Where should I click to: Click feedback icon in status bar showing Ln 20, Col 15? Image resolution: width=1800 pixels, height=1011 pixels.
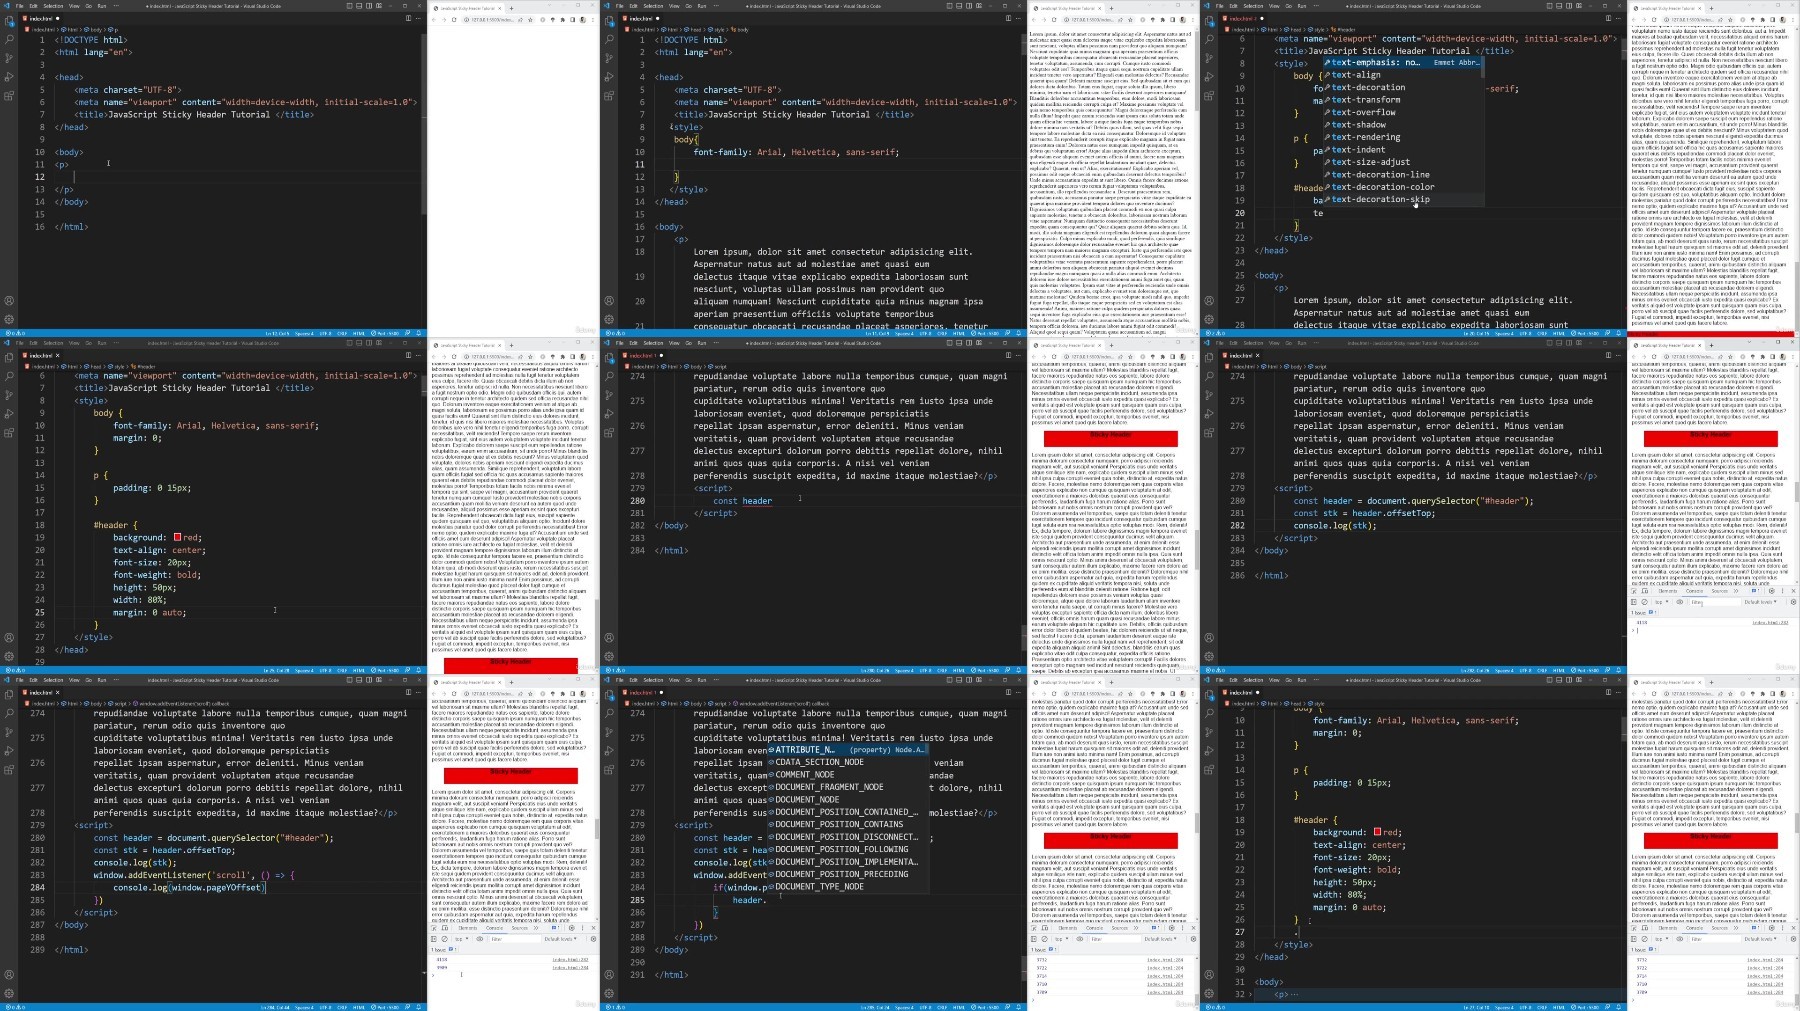(1607, 333)
